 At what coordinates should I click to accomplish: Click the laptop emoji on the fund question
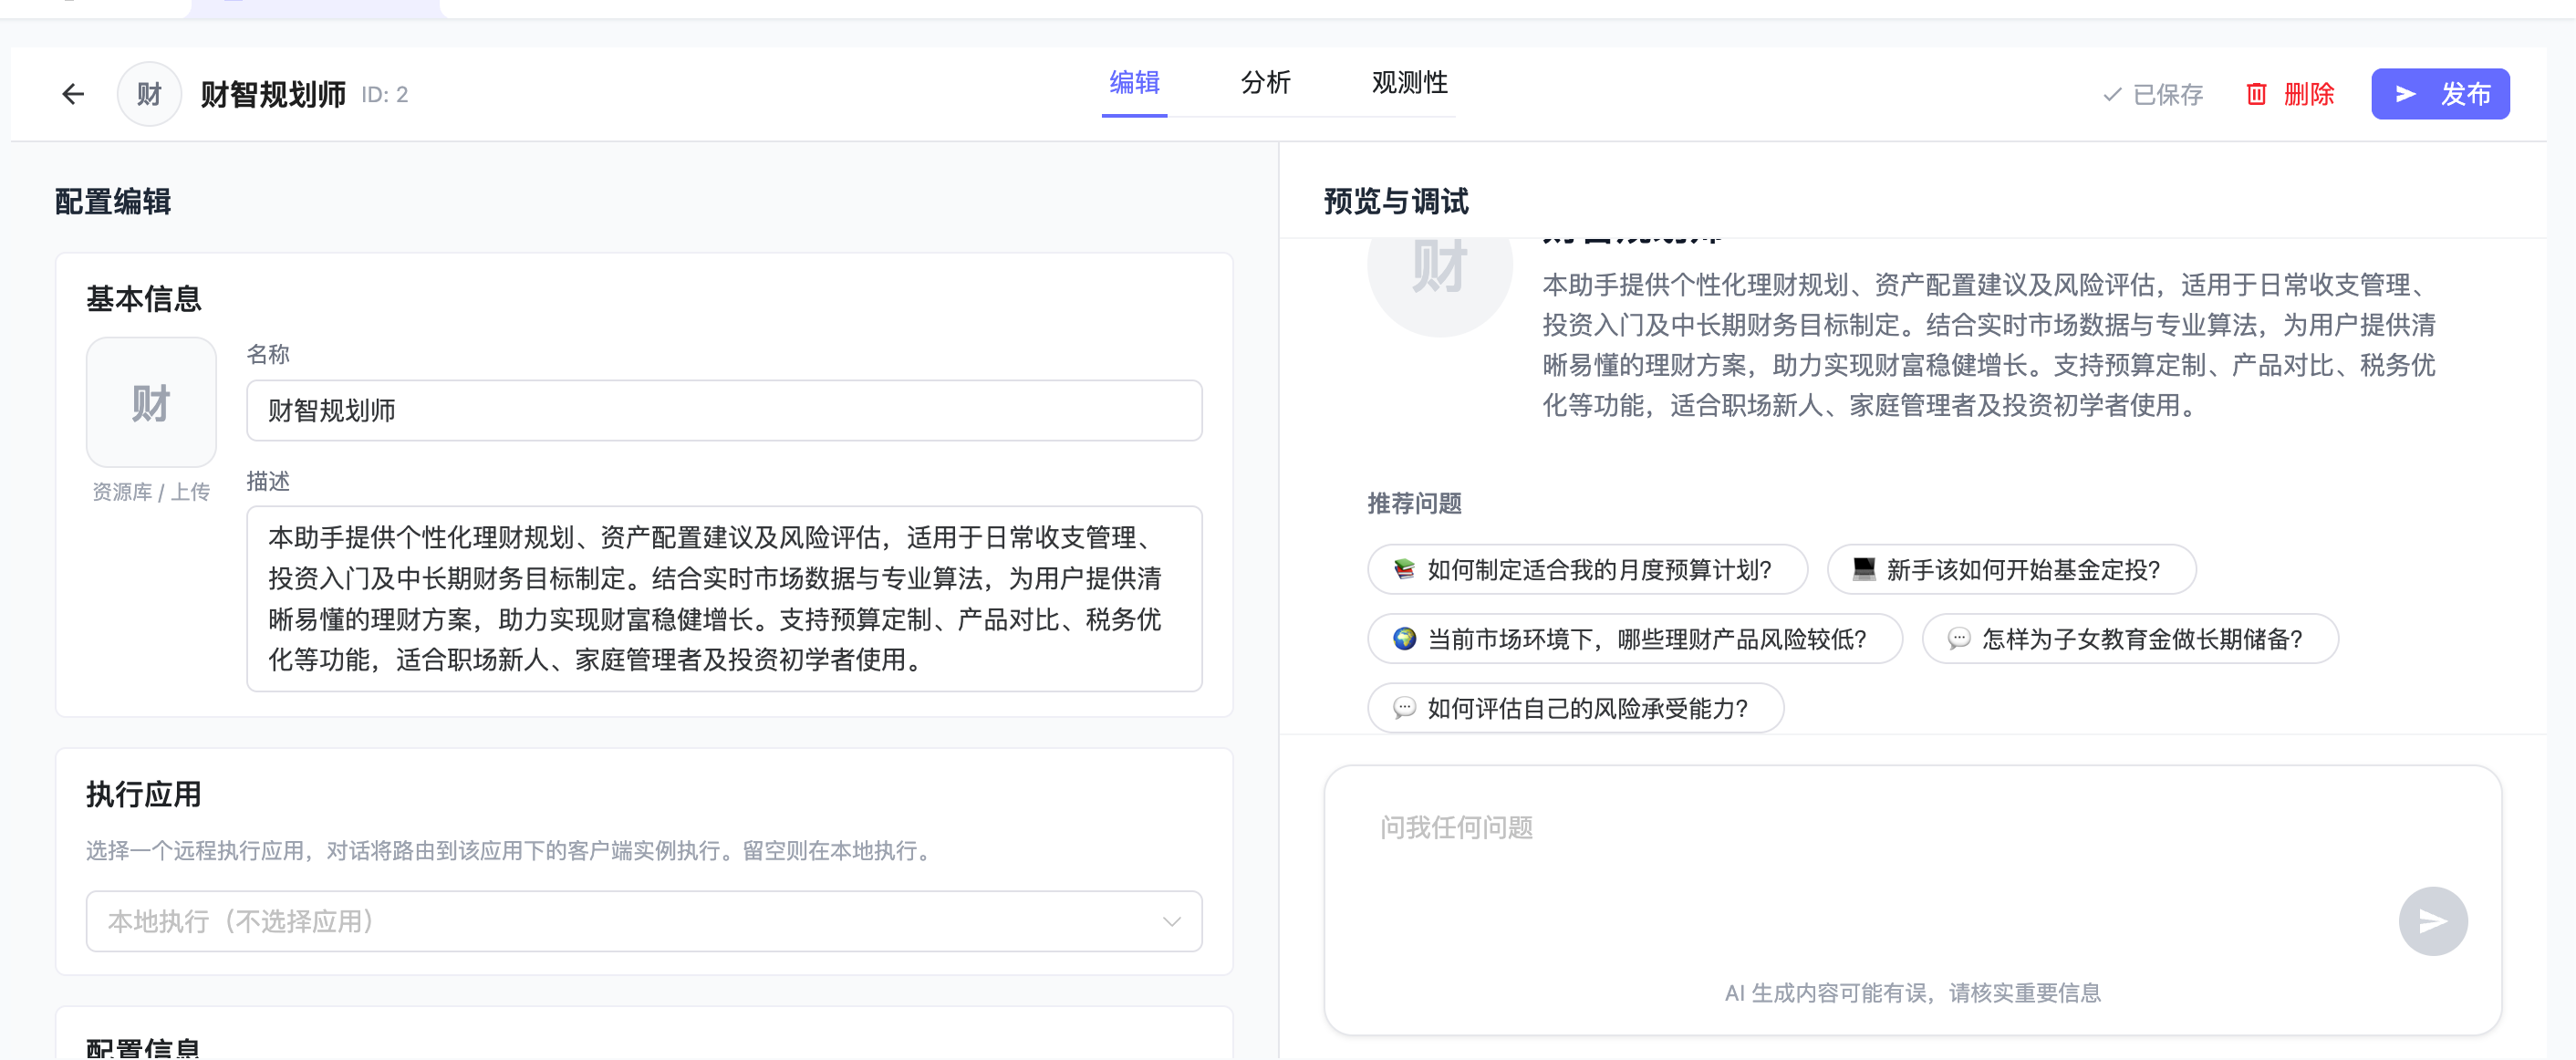tap(1864, 569)
